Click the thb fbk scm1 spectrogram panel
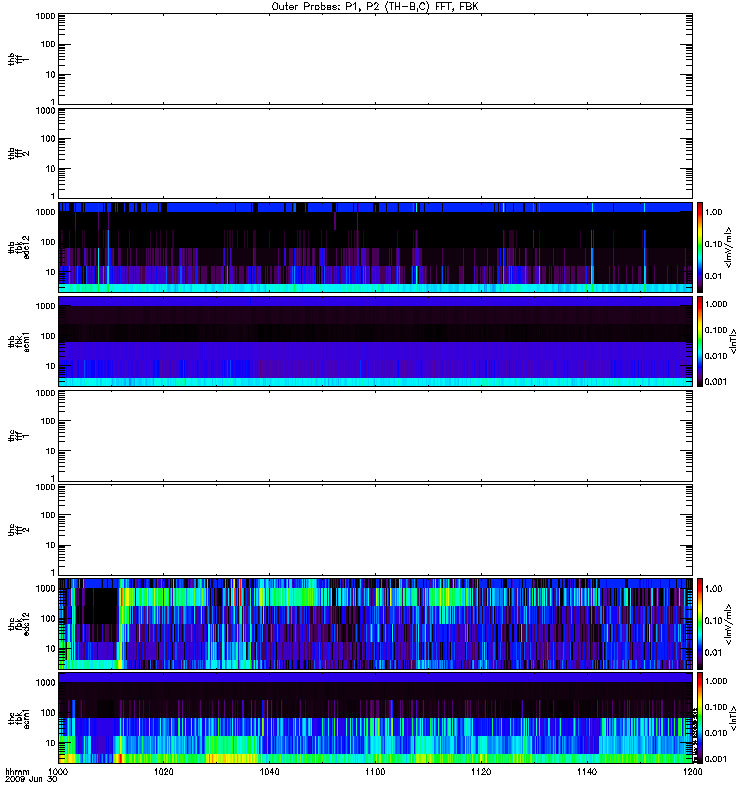Screen dimensions: 750x800 coord(375,341)
